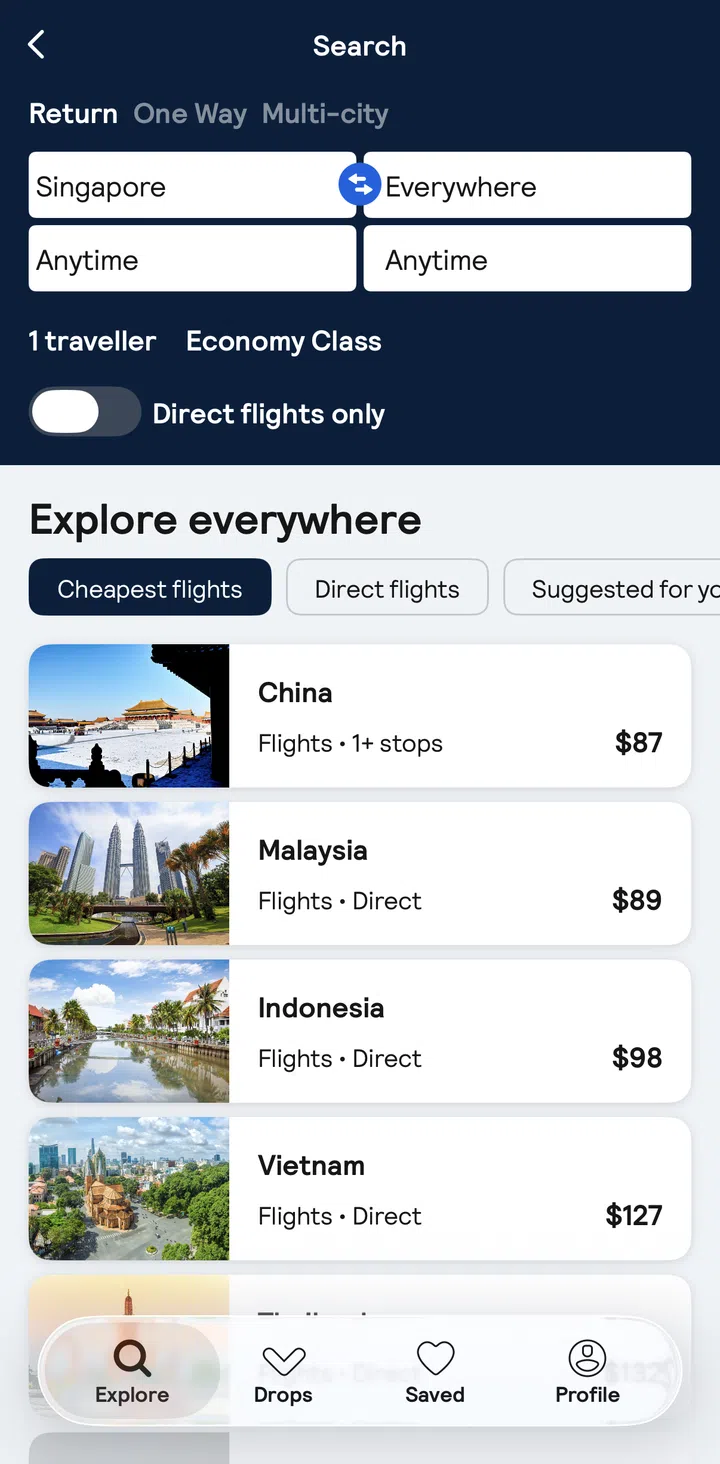720x1464 pixels.
Task: Open the departure Anytime date picker
Action: (192, 259)
